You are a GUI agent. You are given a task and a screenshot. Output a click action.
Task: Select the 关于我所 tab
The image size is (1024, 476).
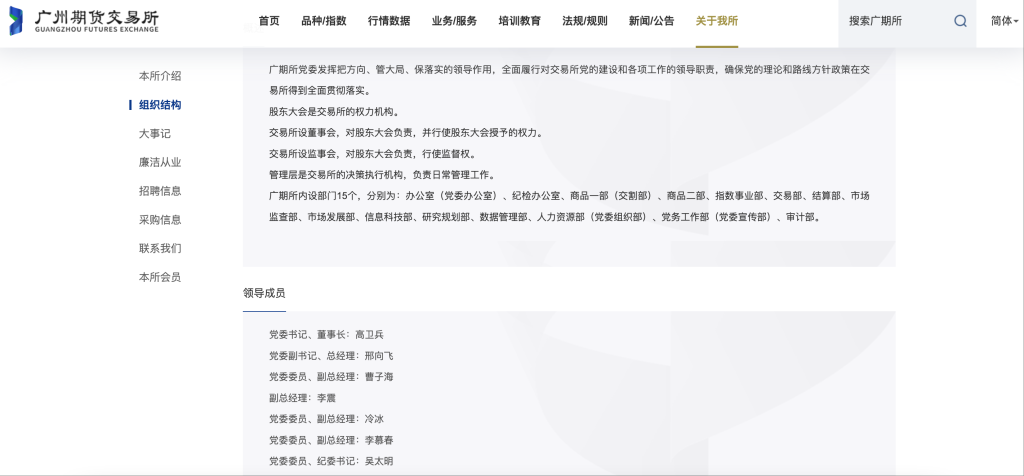pyautogui.click(x=716, y=21)
